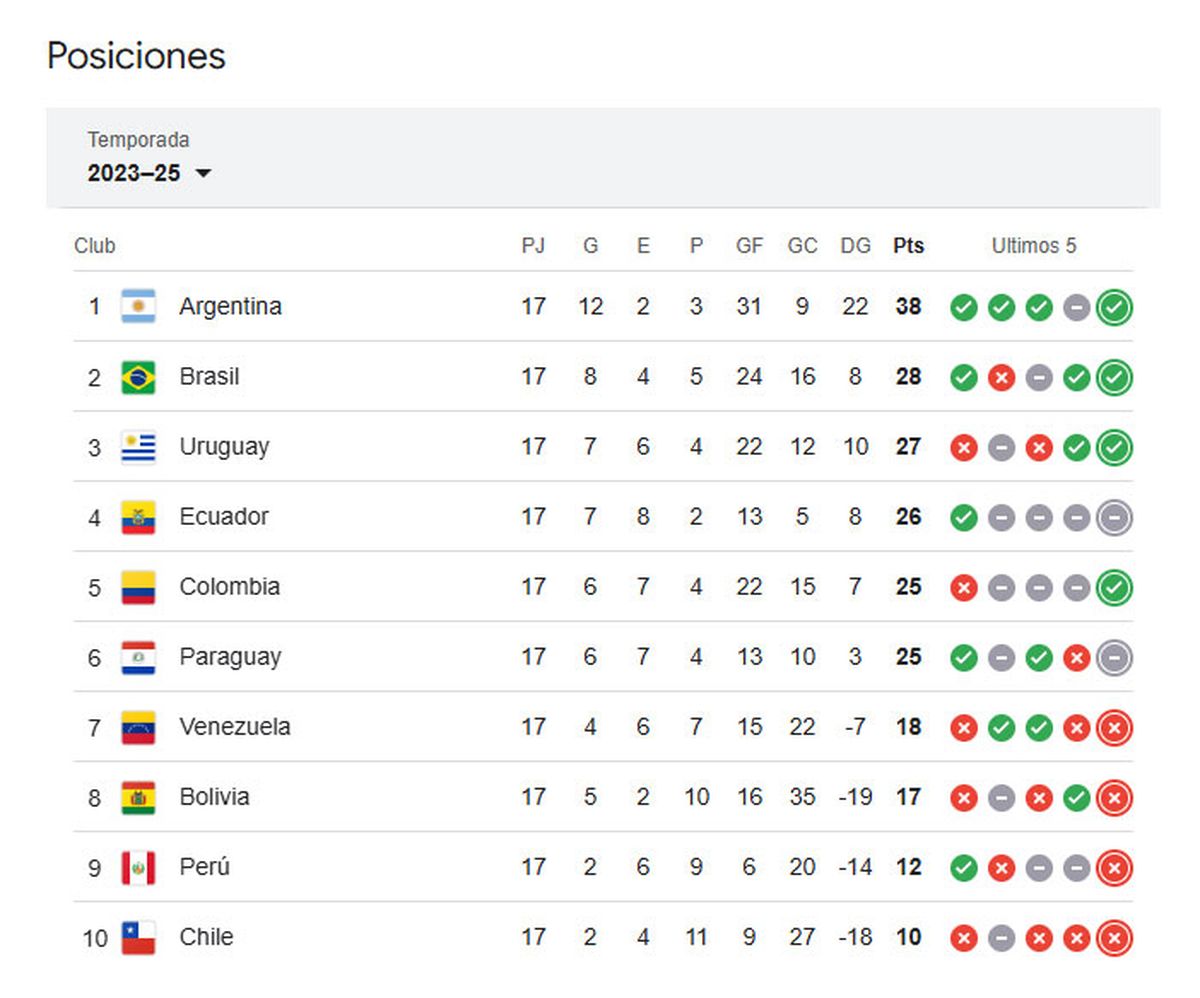
Task: Click the Bolivia flag icon
Action: click(138, 797)
